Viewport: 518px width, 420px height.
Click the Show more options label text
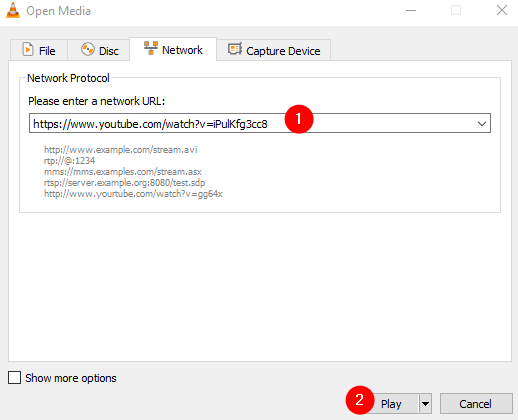click(x=71, y=378)
